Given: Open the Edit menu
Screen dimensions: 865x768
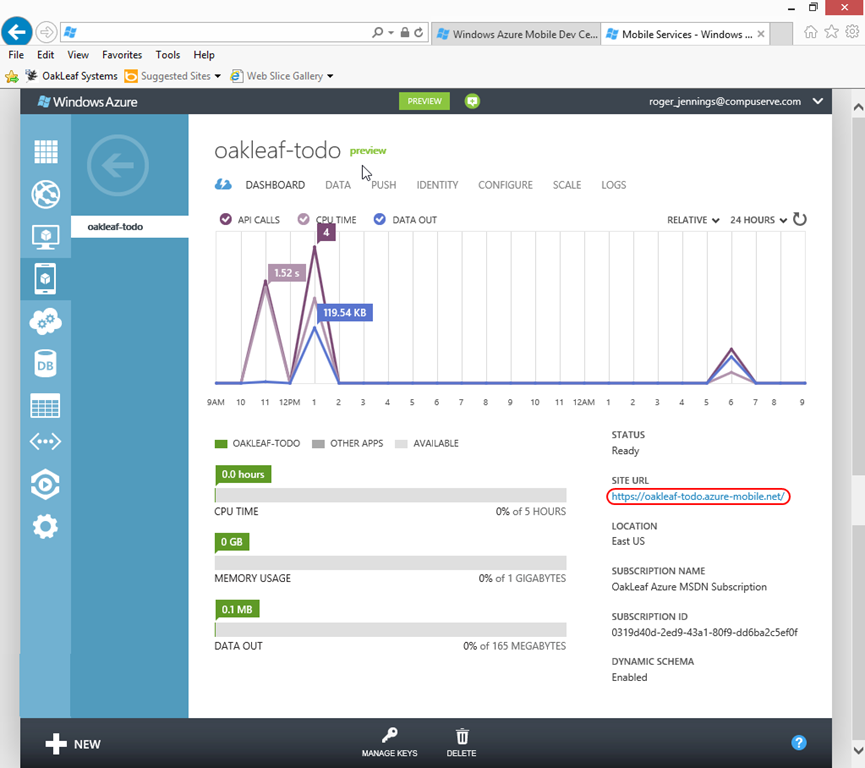Looking at the screenshot, I should click(45, 55).
